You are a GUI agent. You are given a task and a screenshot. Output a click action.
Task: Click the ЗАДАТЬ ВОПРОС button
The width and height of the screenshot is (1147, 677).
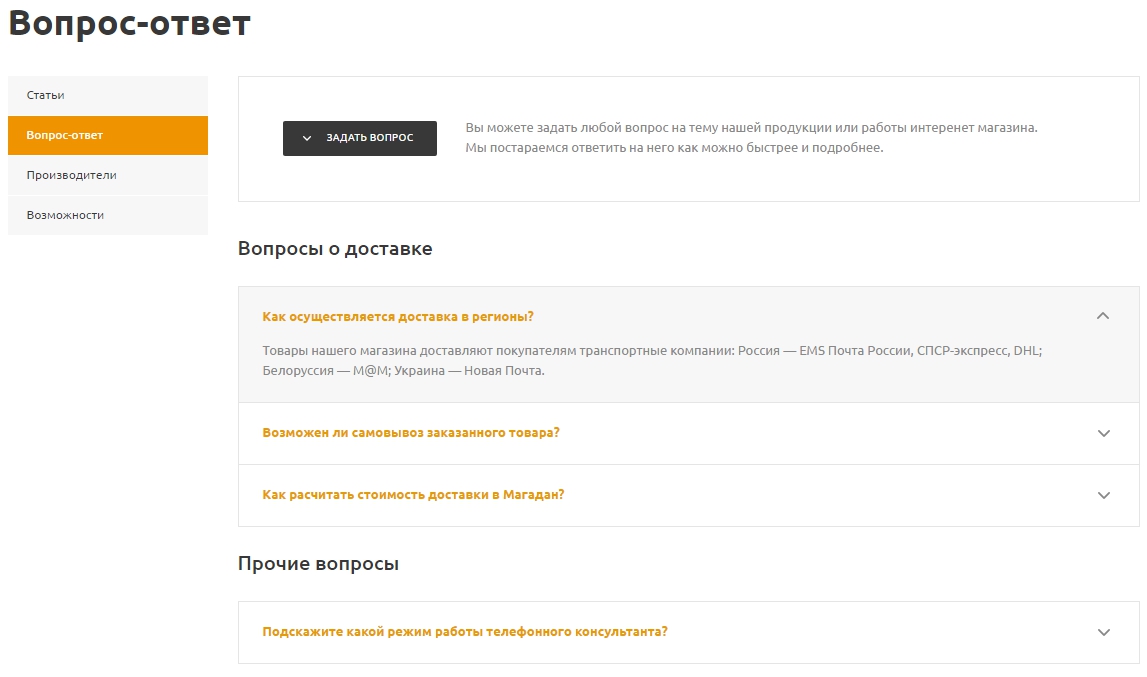[360, 138]
